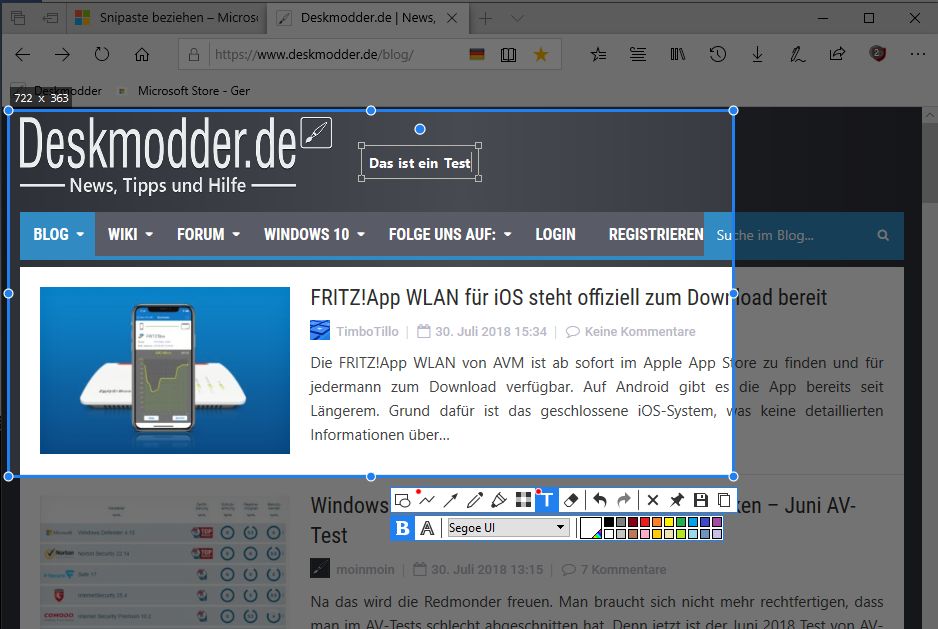Open the books library

pos(678,54)
